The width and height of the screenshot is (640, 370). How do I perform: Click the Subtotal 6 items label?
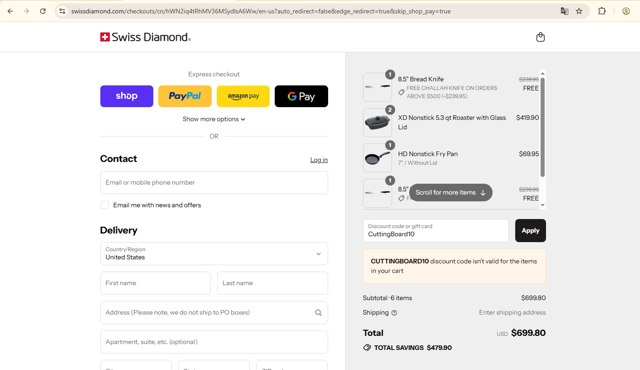pos(387,298)
